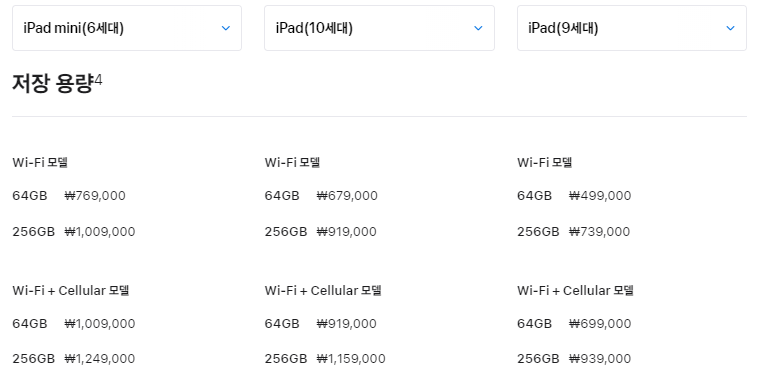Click Wi-Fi + Cellular 모델 in iPad(10세대) column

tap(323, 290)
